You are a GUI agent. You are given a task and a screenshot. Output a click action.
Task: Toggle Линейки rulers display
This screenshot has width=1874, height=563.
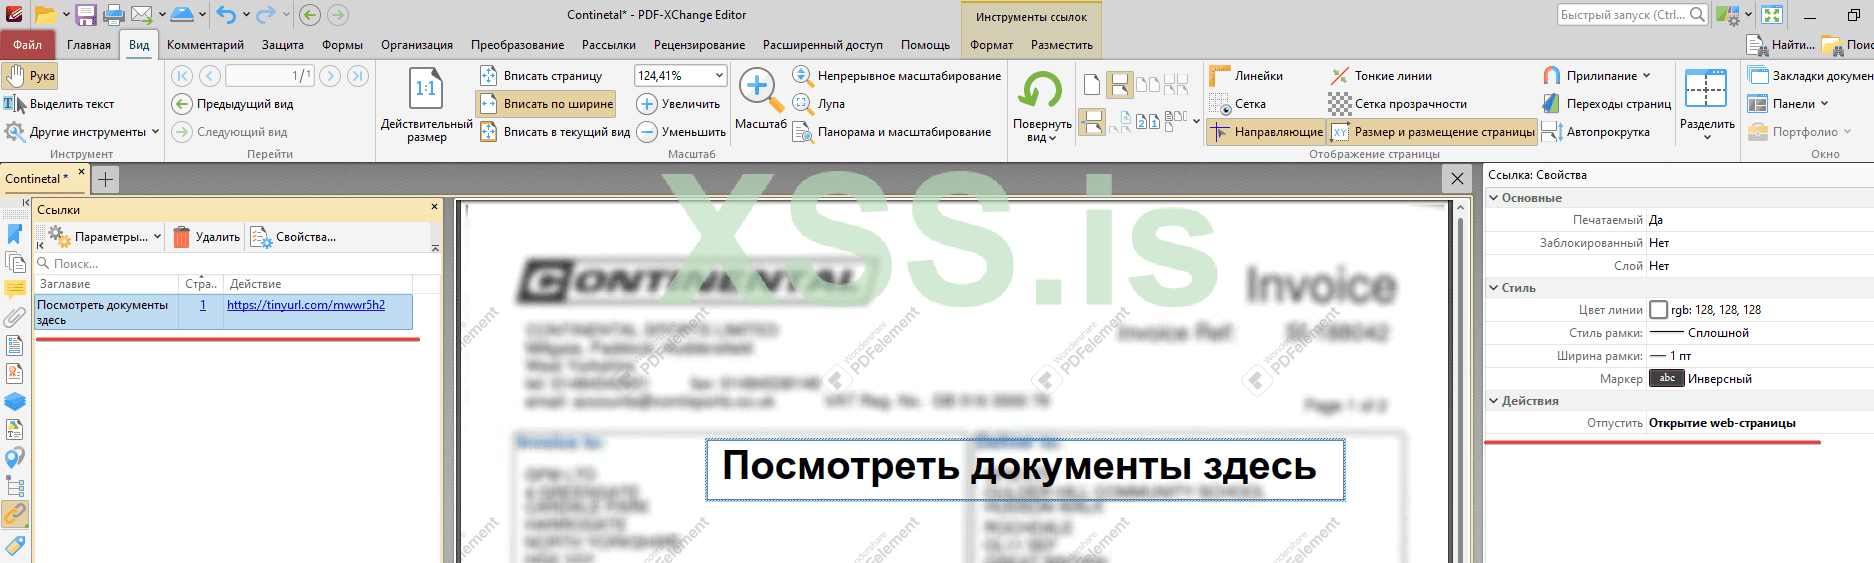tap(1246, 76)
